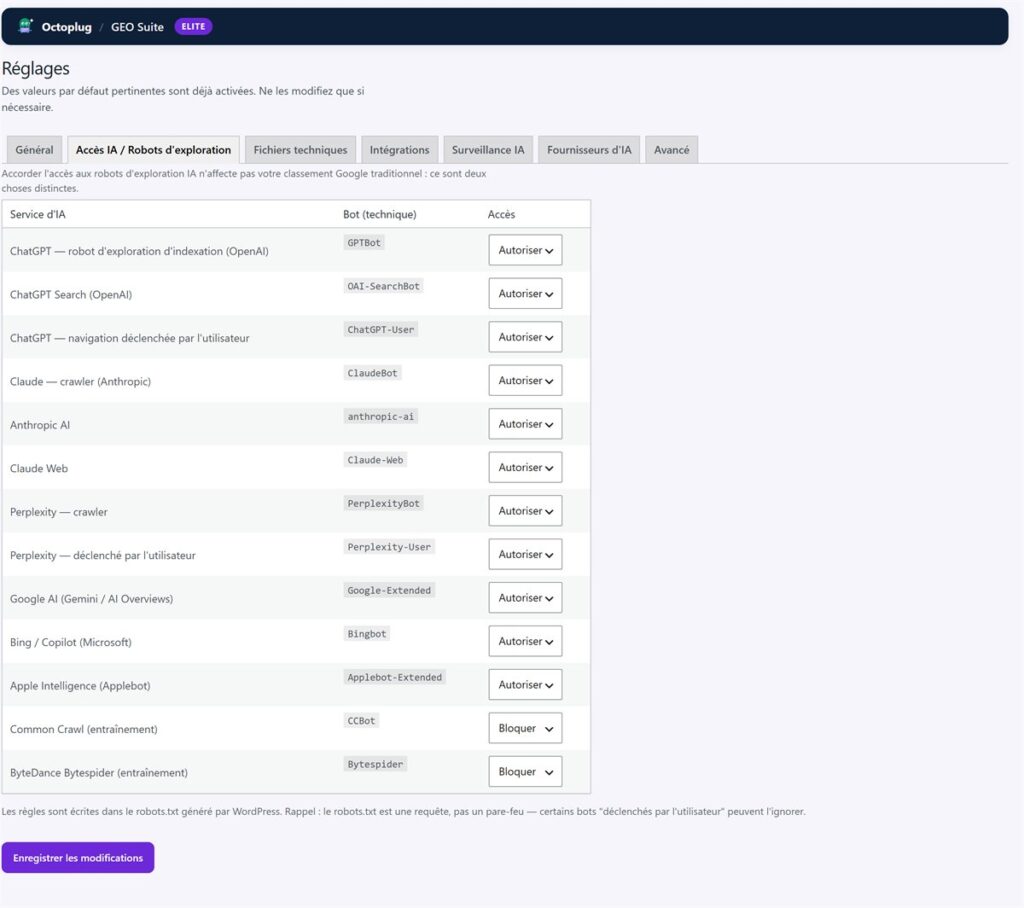Screen dimensions: 1024x908
Task: Click the Octoplug logo icon
Action: click(25, 25)
